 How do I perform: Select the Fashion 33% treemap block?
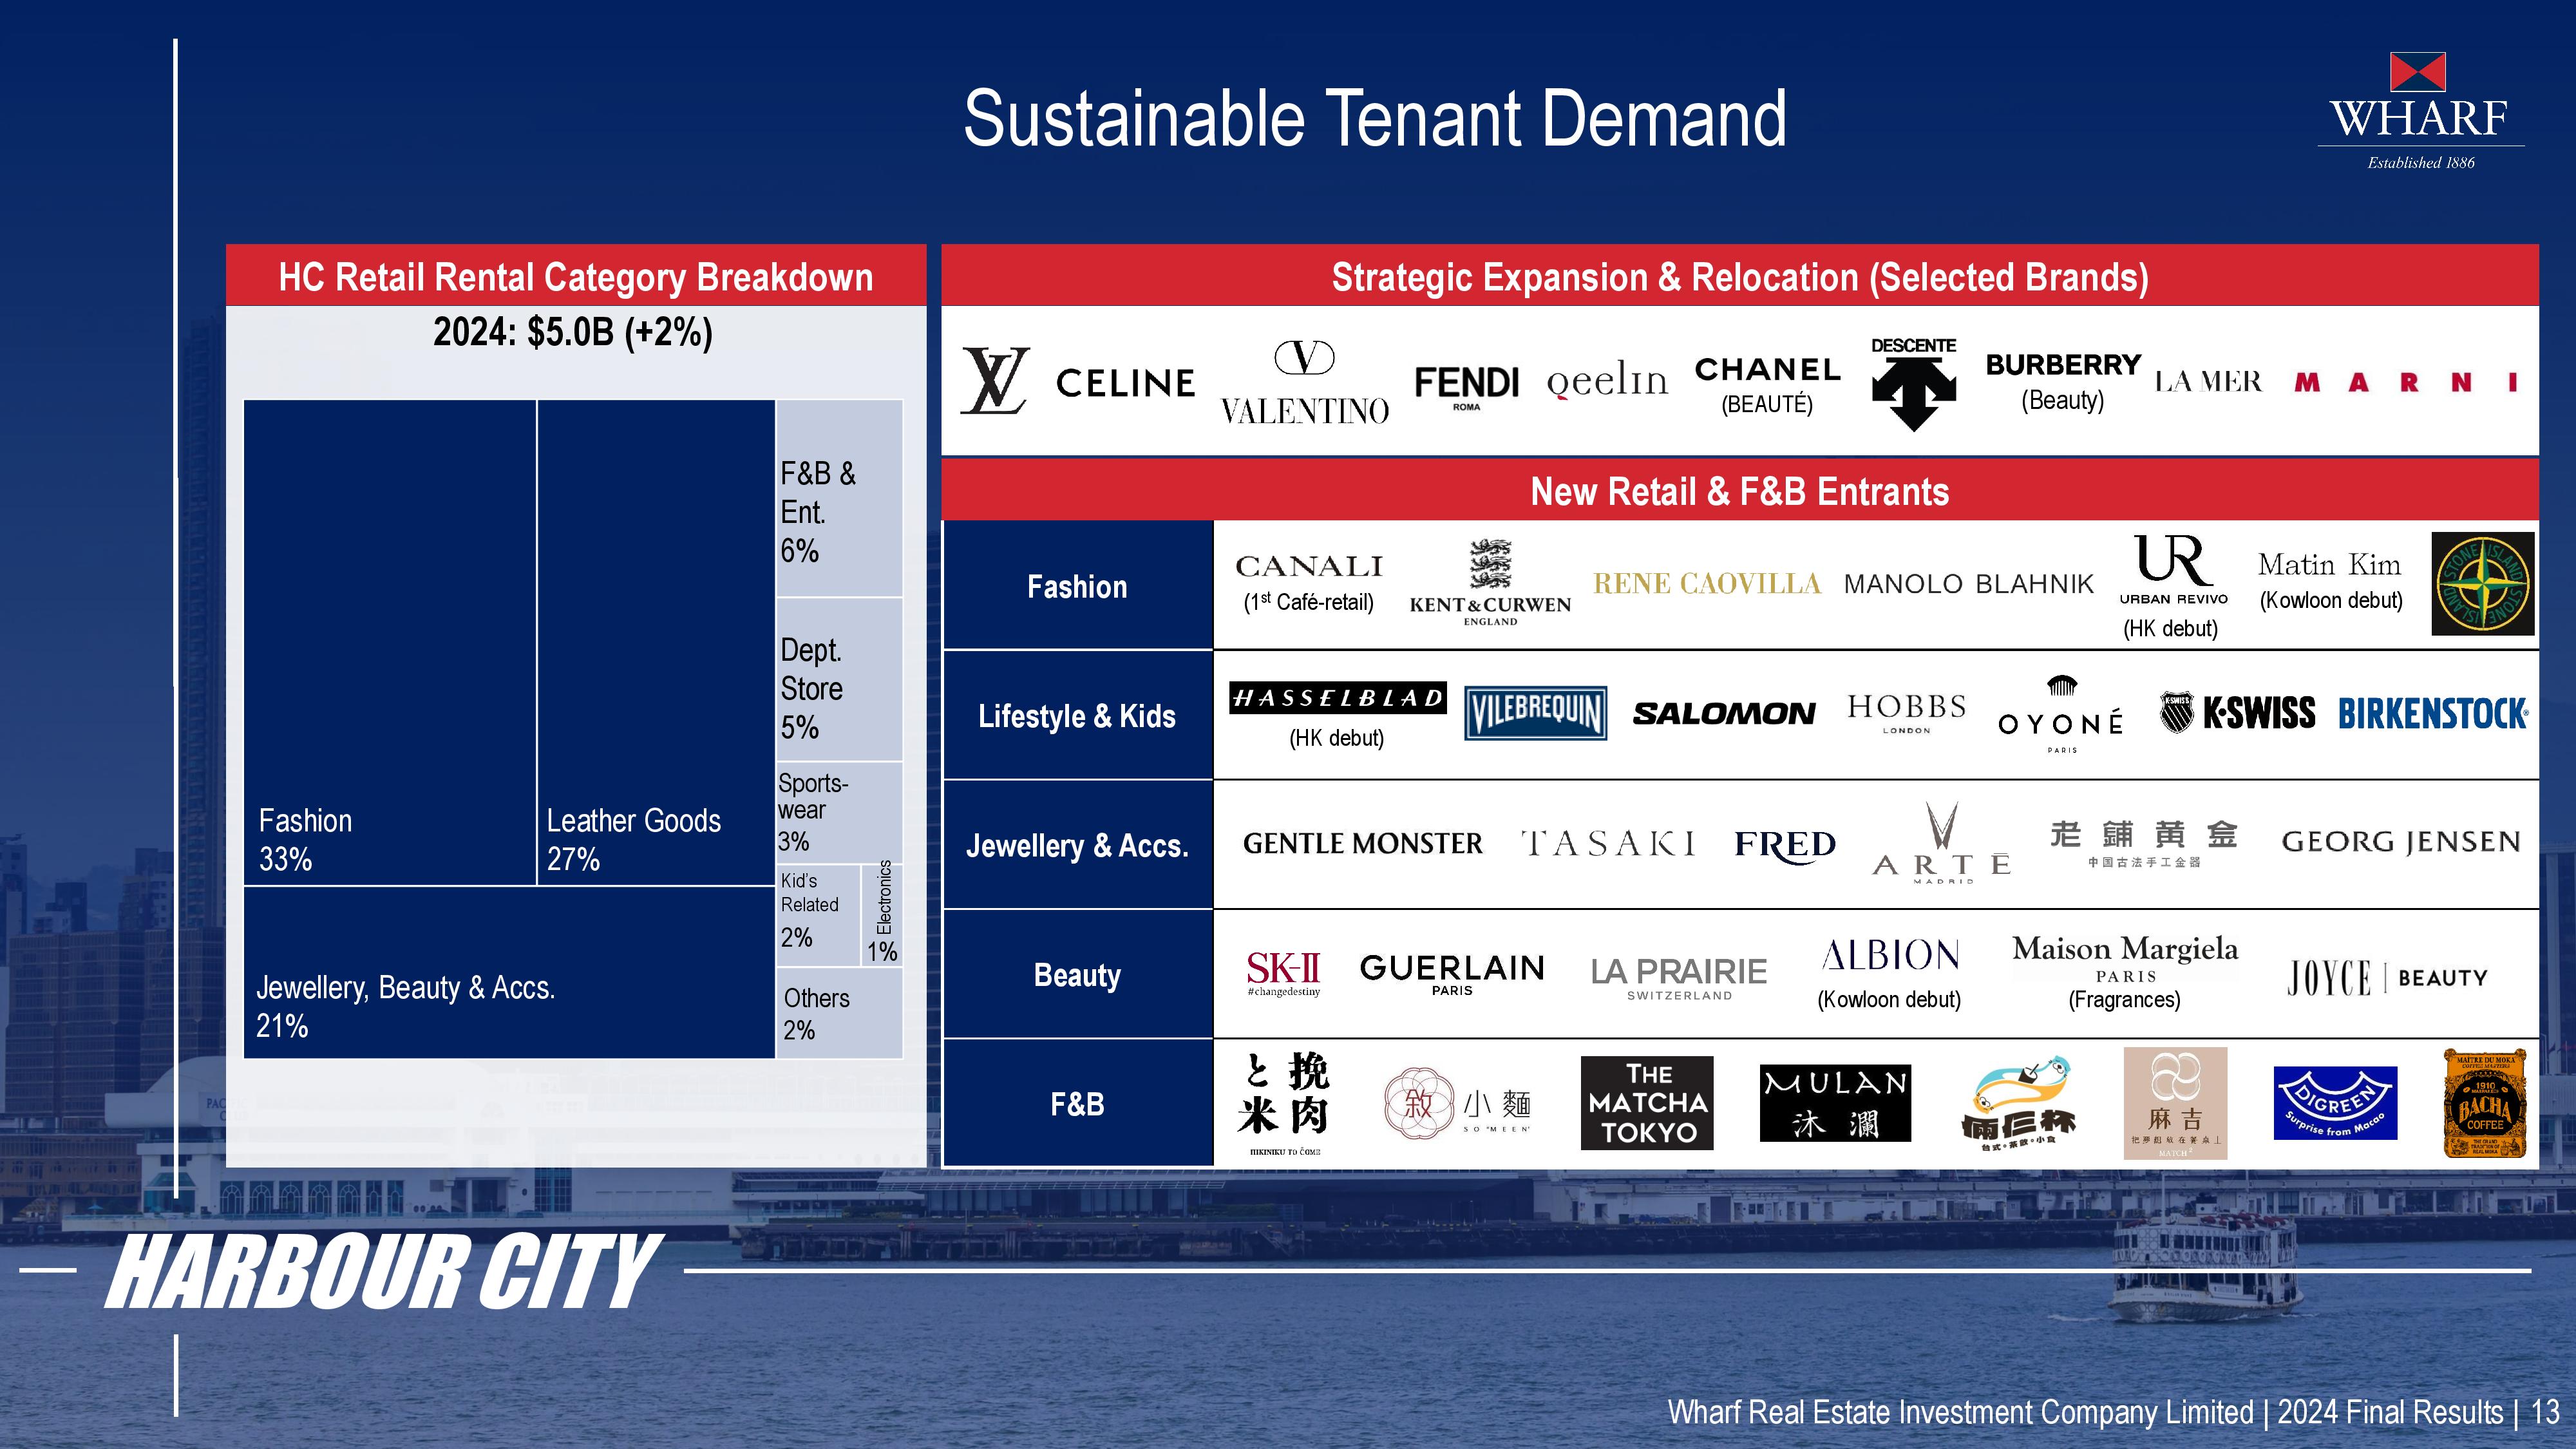pos(390,642)
